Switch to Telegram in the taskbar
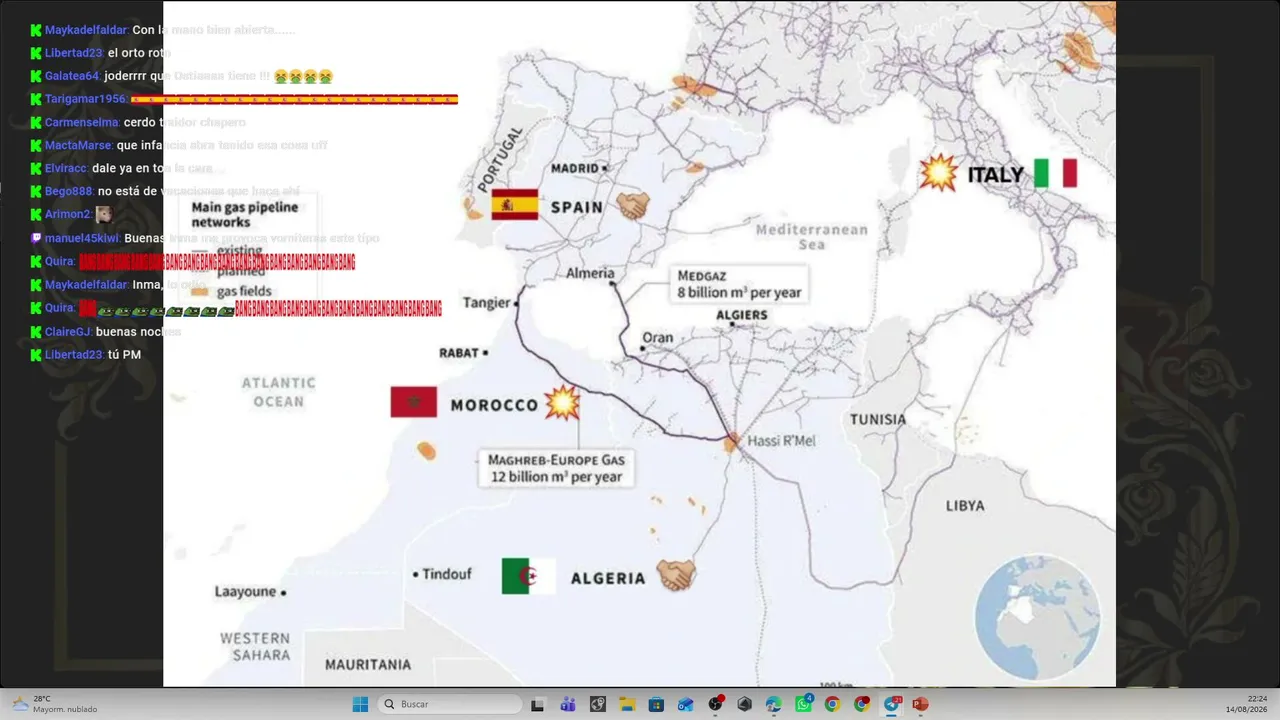This screenshot has height=720, width=1280. pos(891,704)
